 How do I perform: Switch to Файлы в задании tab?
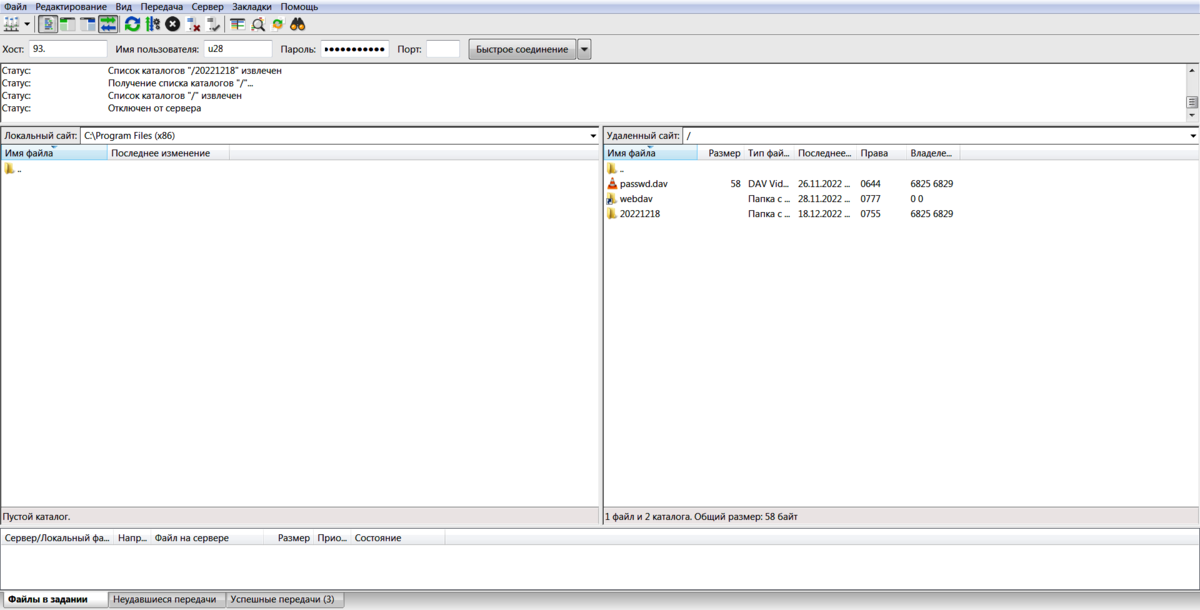click(54, 599)
